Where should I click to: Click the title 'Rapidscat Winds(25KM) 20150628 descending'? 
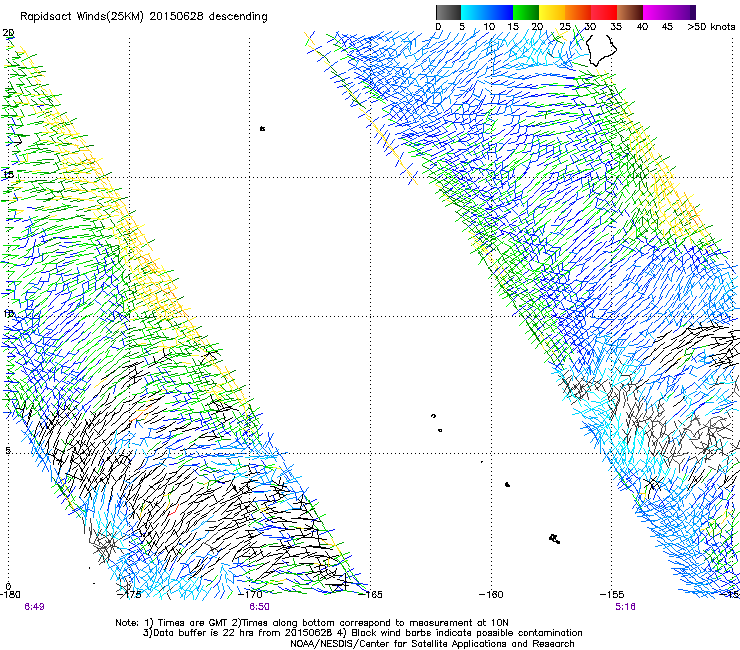(143, 17)
